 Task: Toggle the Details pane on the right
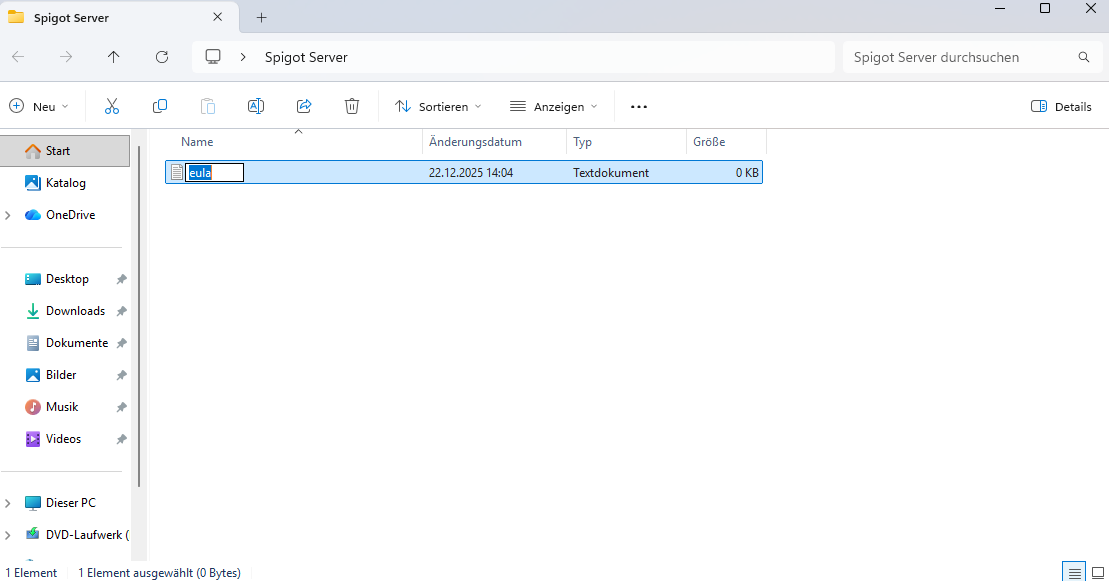[1061, 106]
